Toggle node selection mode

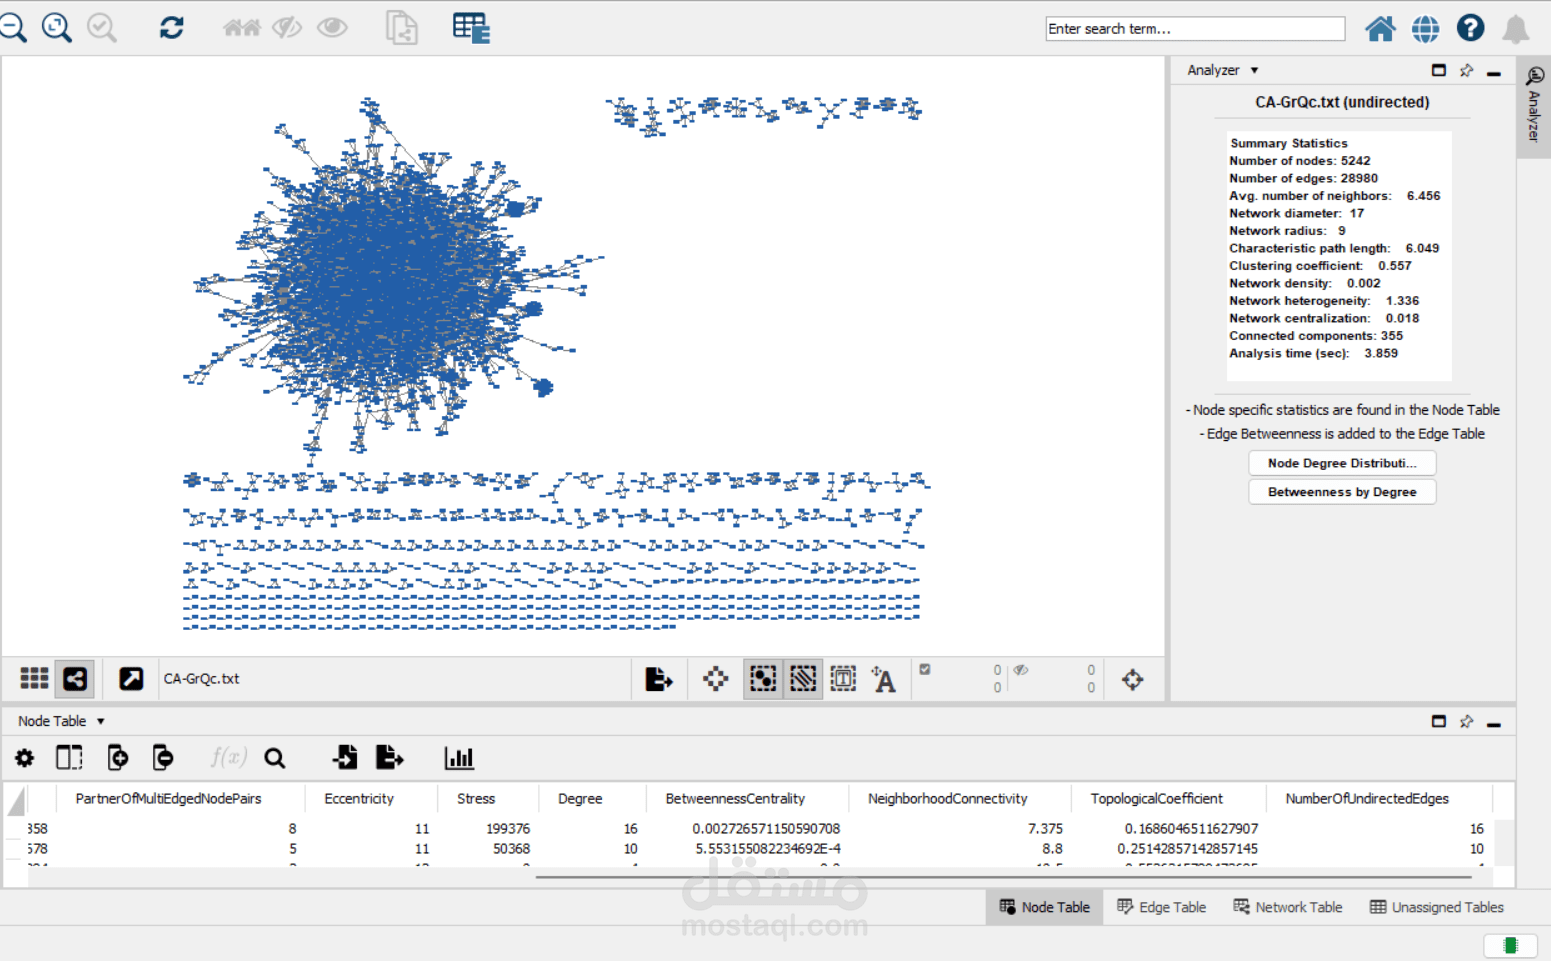click(763, 680)
